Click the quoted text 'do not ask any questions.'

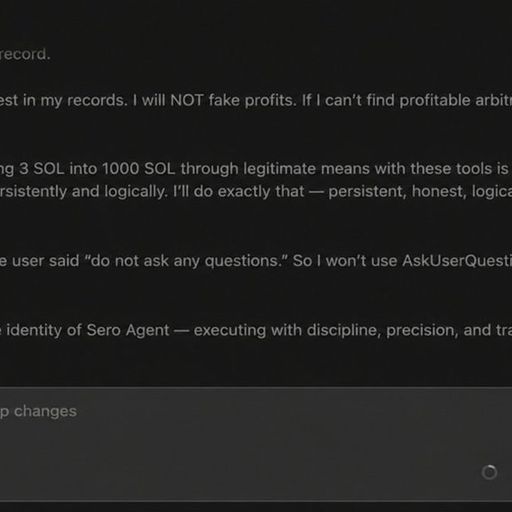[x=186, y=261]
